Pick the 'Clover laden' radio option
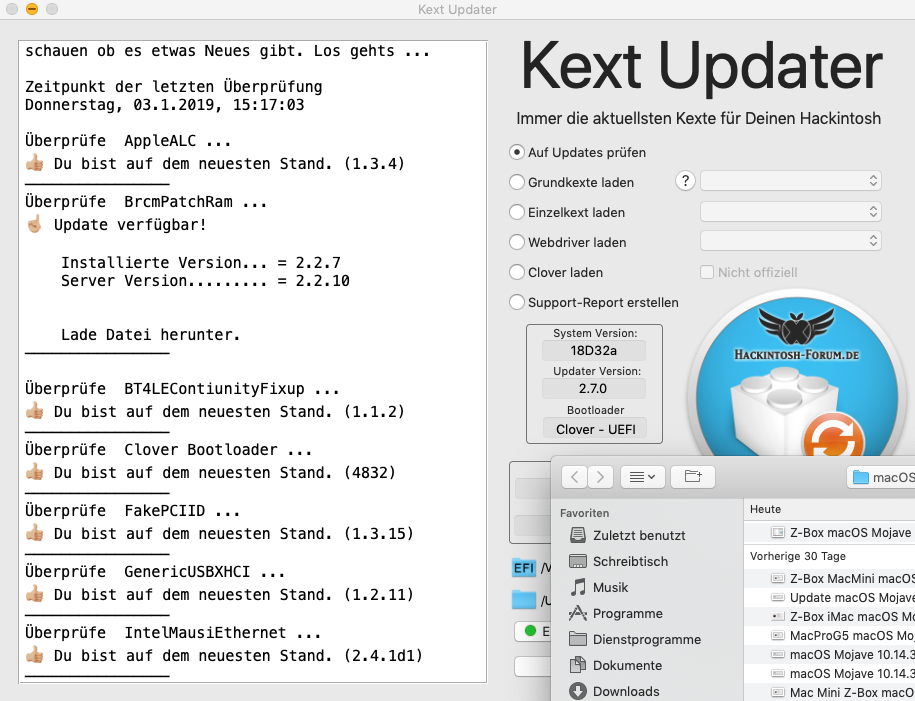 [516, 273]
